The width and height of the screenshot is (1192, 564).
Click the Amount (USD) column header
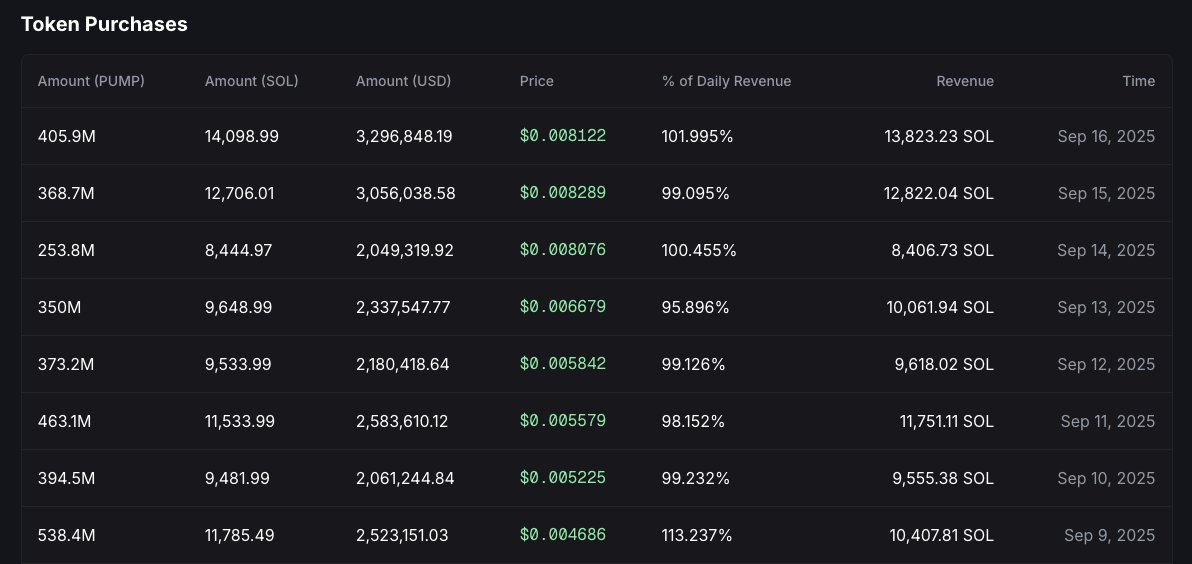pos(404,81)
